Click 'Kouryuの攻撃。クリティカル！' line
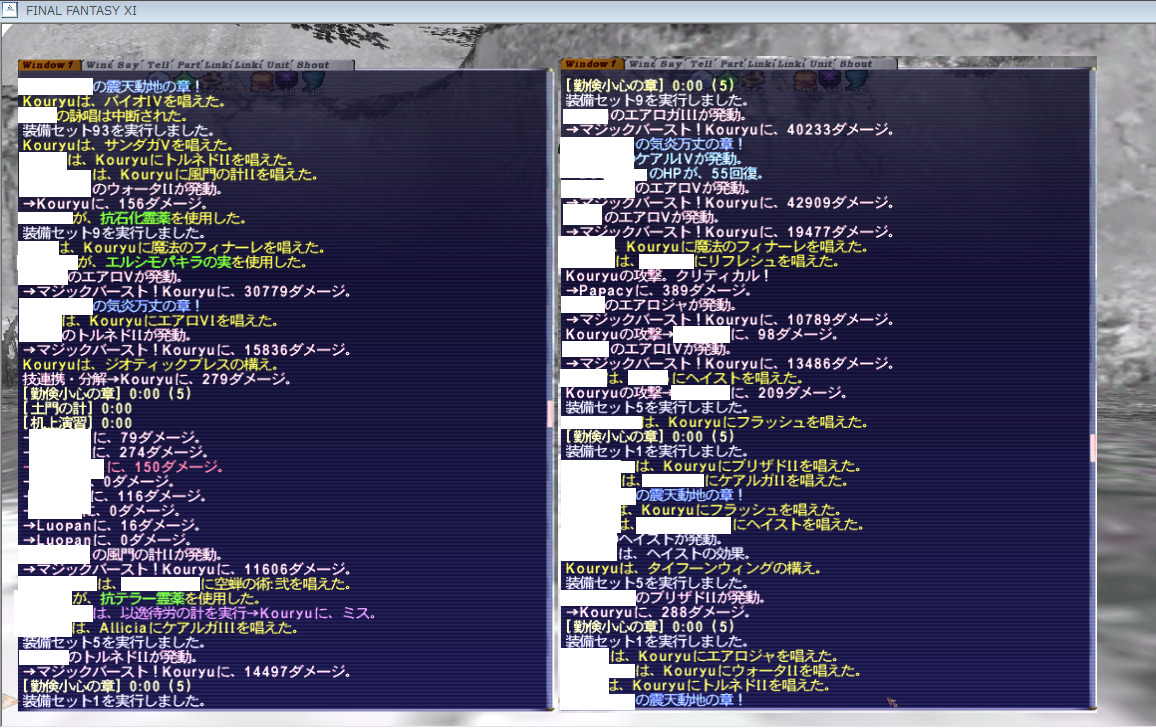This screenshot has height=728, width=1156. (667, 276)
